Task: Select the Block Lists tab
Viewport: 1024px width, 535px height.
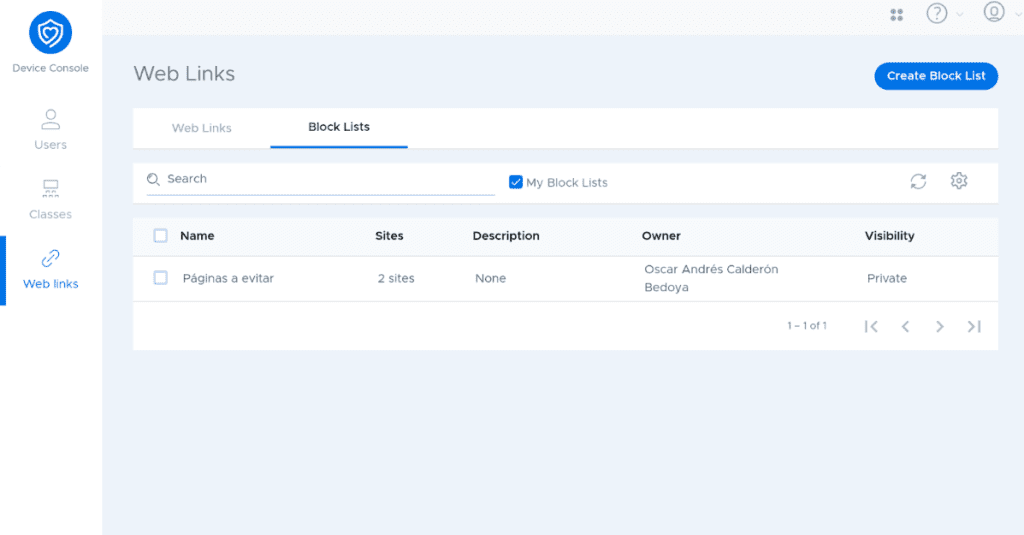Action: pyautogui.click(x=338, y=127)
